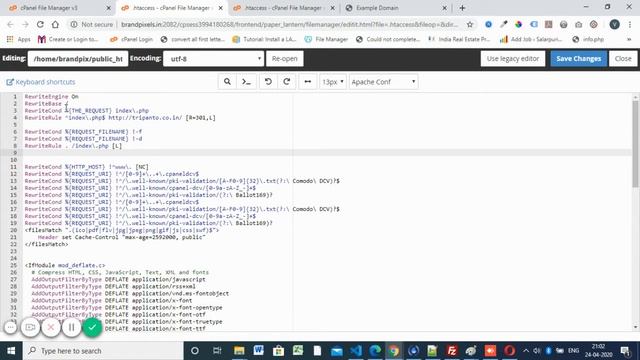Open Keyboard shortcuts link

tap(41, 82)
